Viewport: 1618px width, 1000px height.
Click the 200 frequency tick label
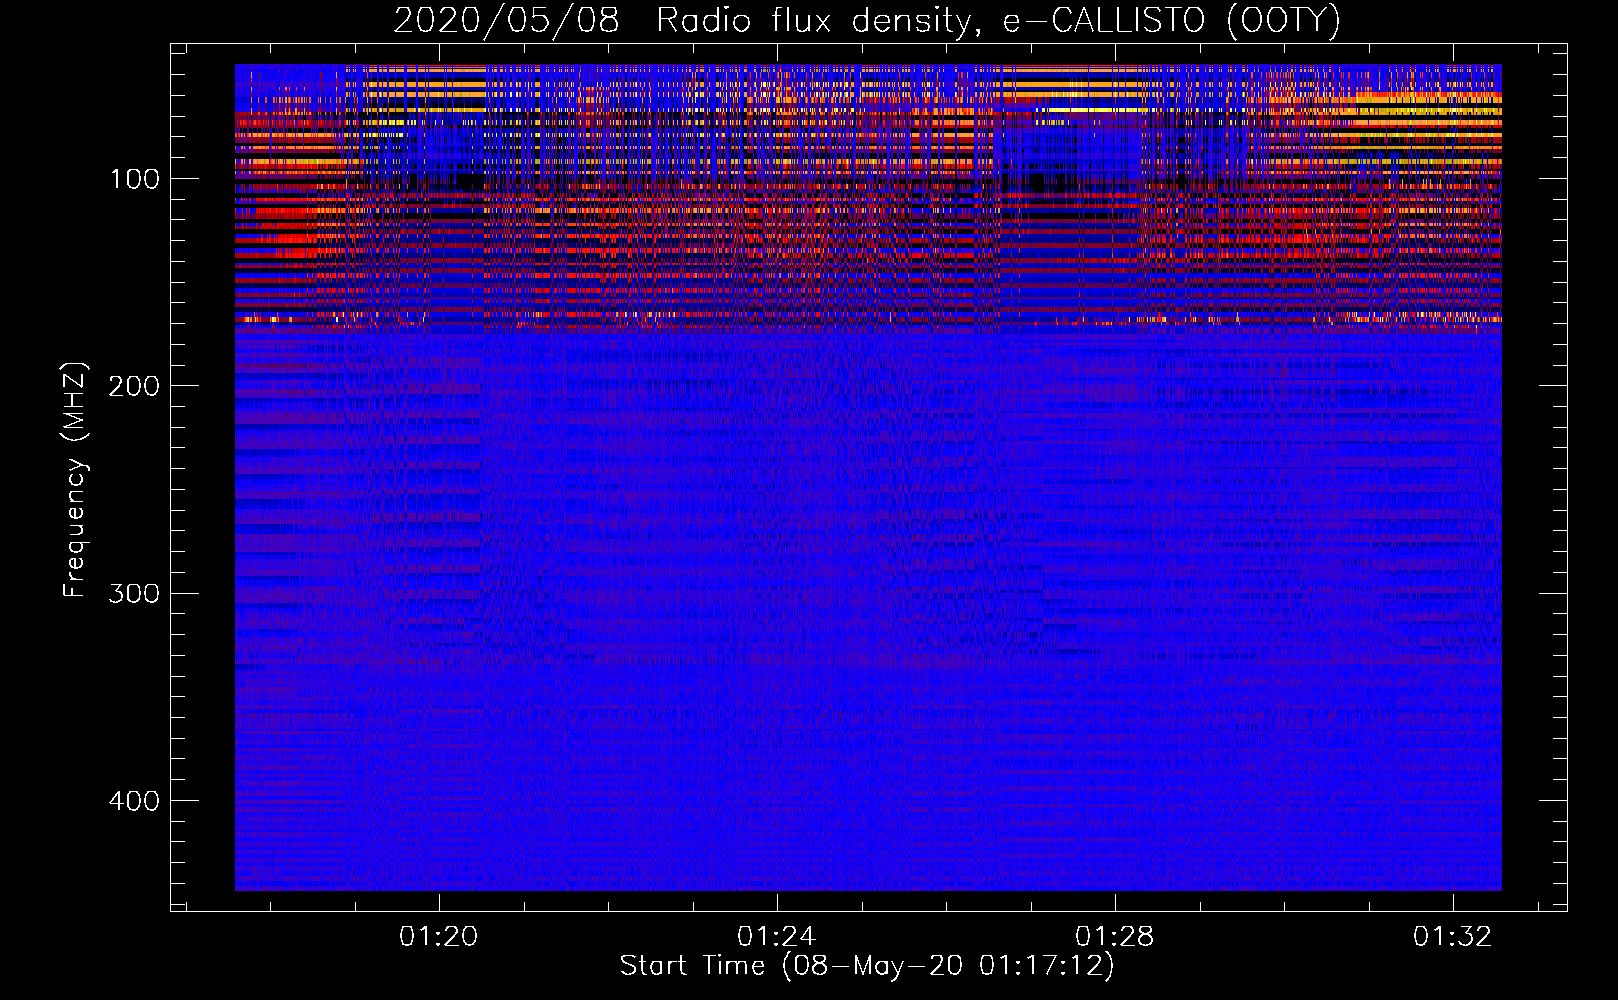(134, 386)
